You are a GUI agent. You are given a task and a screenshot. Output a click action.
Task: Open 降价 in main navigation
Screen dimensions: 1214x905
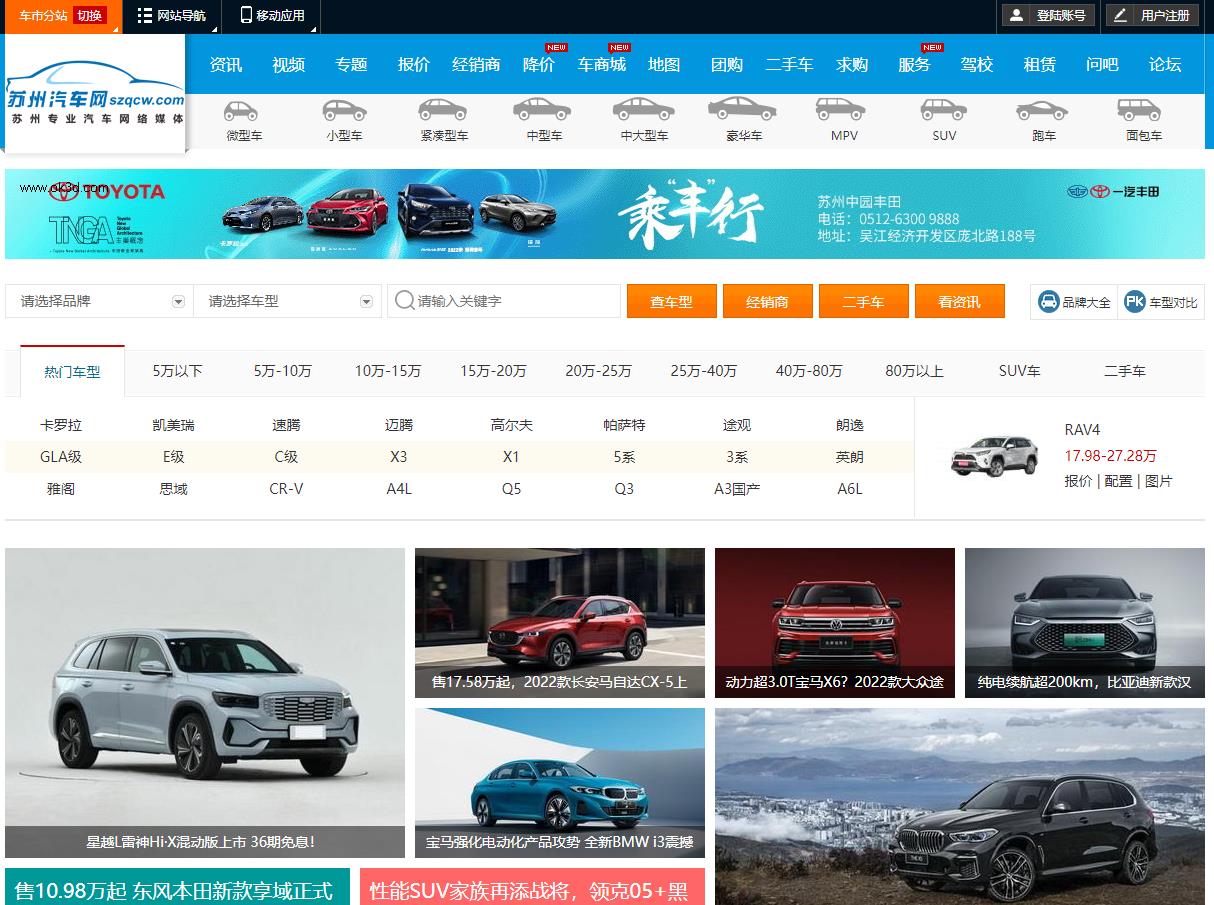coord(539,64)
